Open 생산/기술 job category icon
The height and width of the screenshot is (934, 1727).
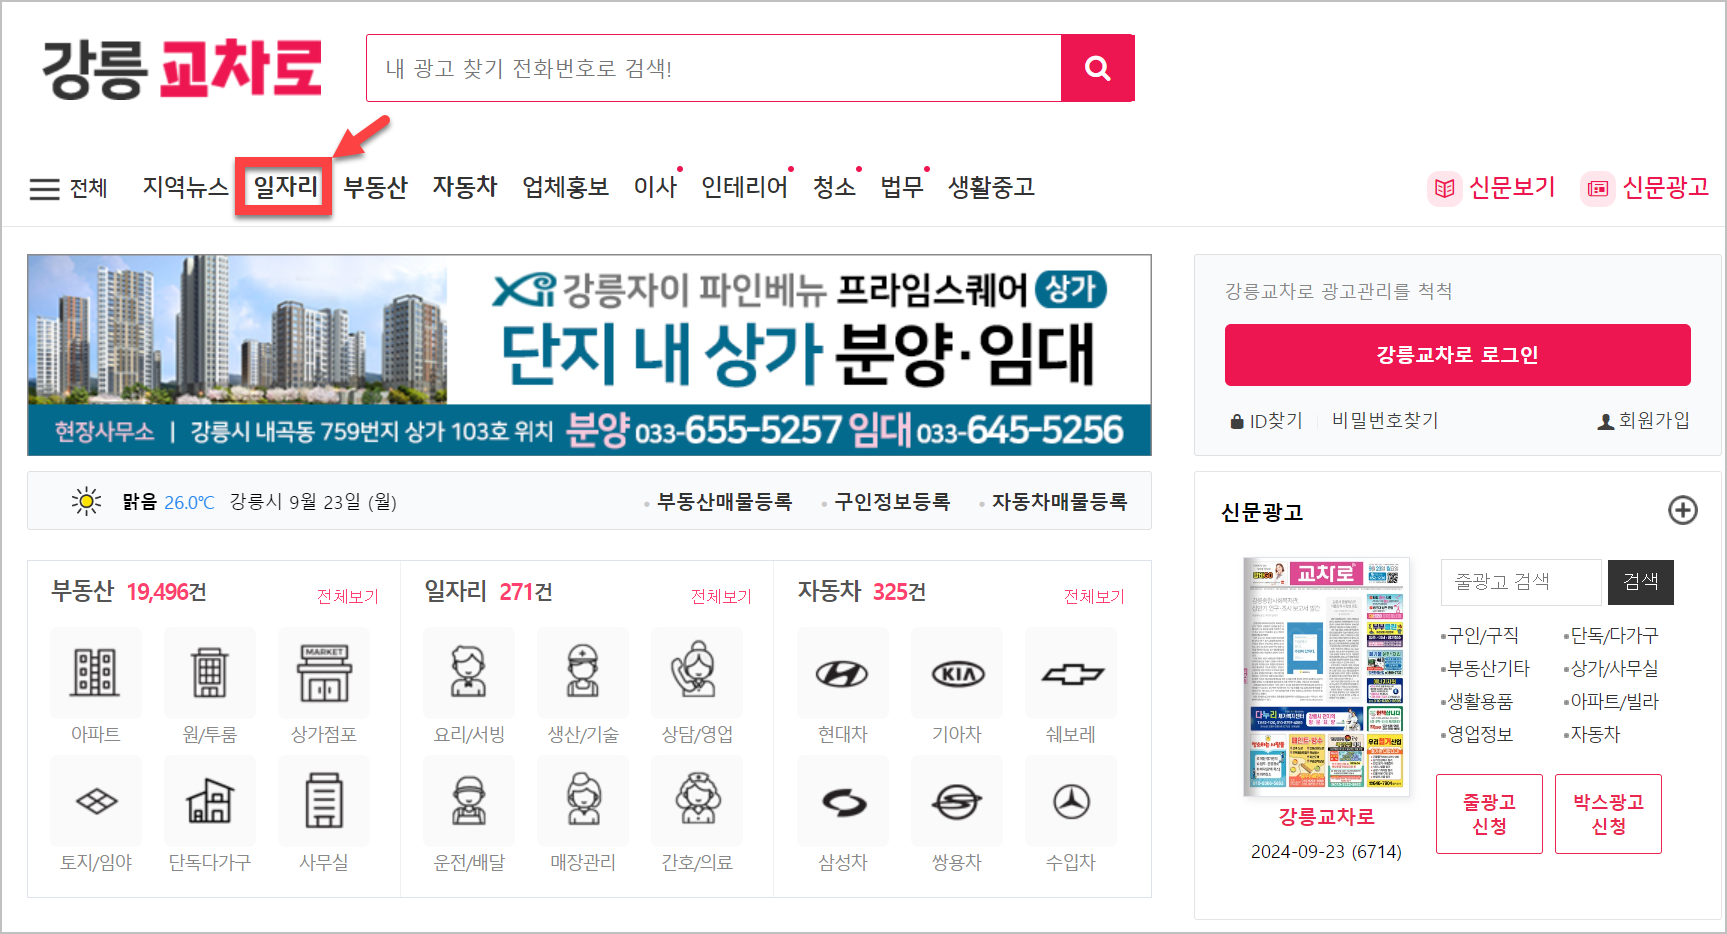583,672
